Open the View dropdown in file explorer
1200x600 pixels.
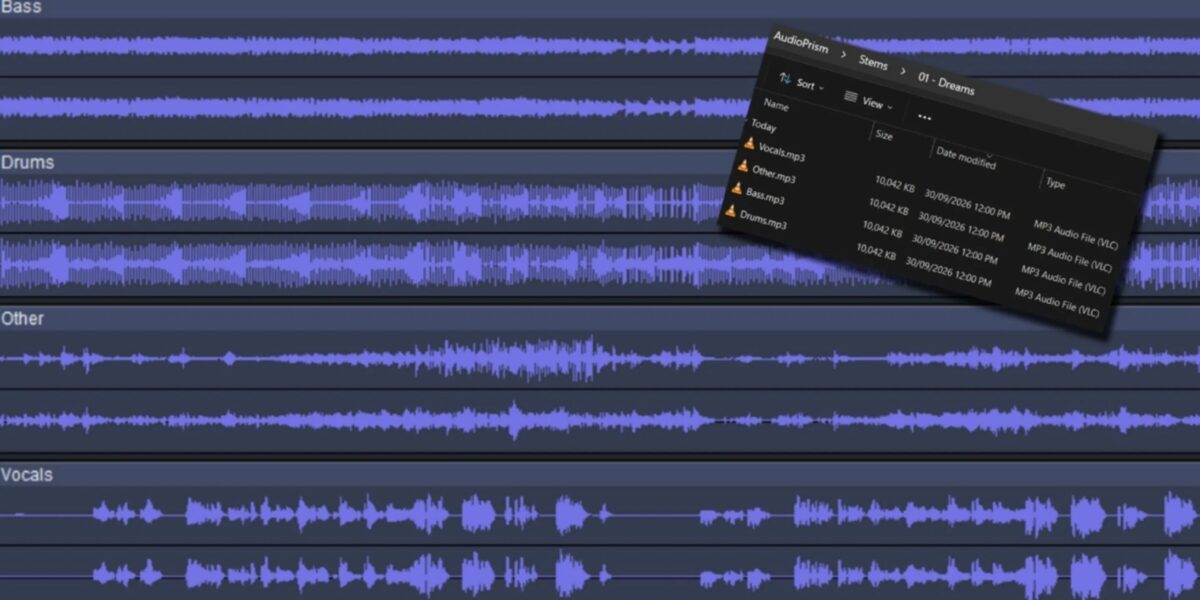(869, 101)
